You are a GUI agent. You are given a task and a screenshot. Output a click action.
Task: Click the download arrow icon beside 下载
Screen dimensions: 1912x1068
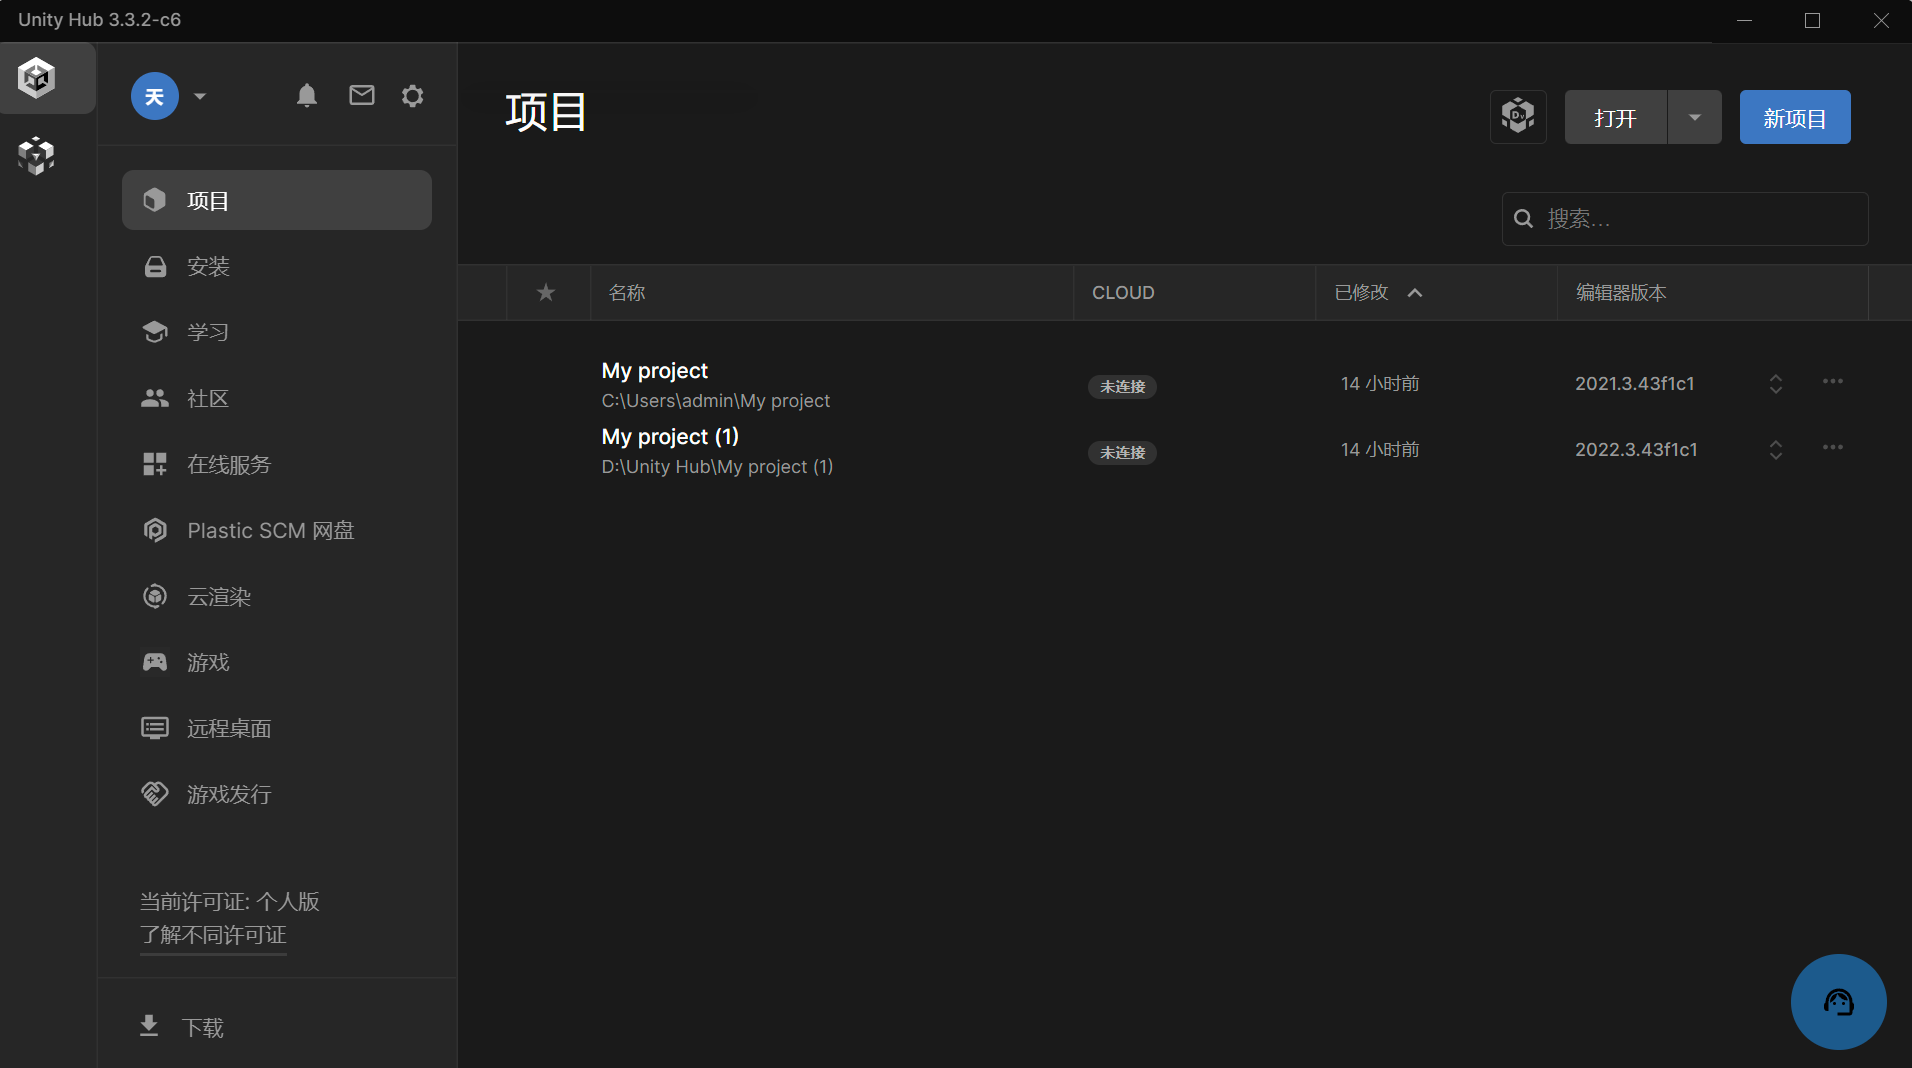(x=149, y=1026)
